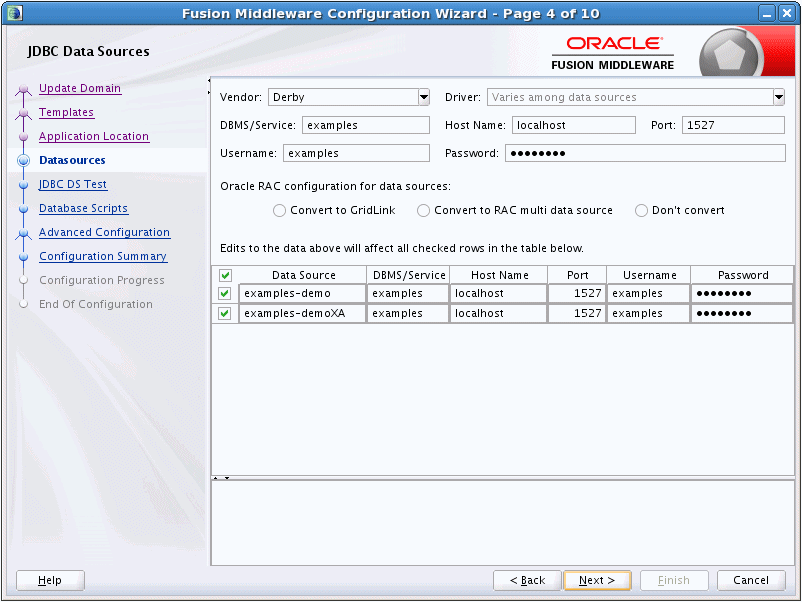Click the Port column header
Image resolution: width=802 pixels, height=602 pixels.
(x=577, y=275)
